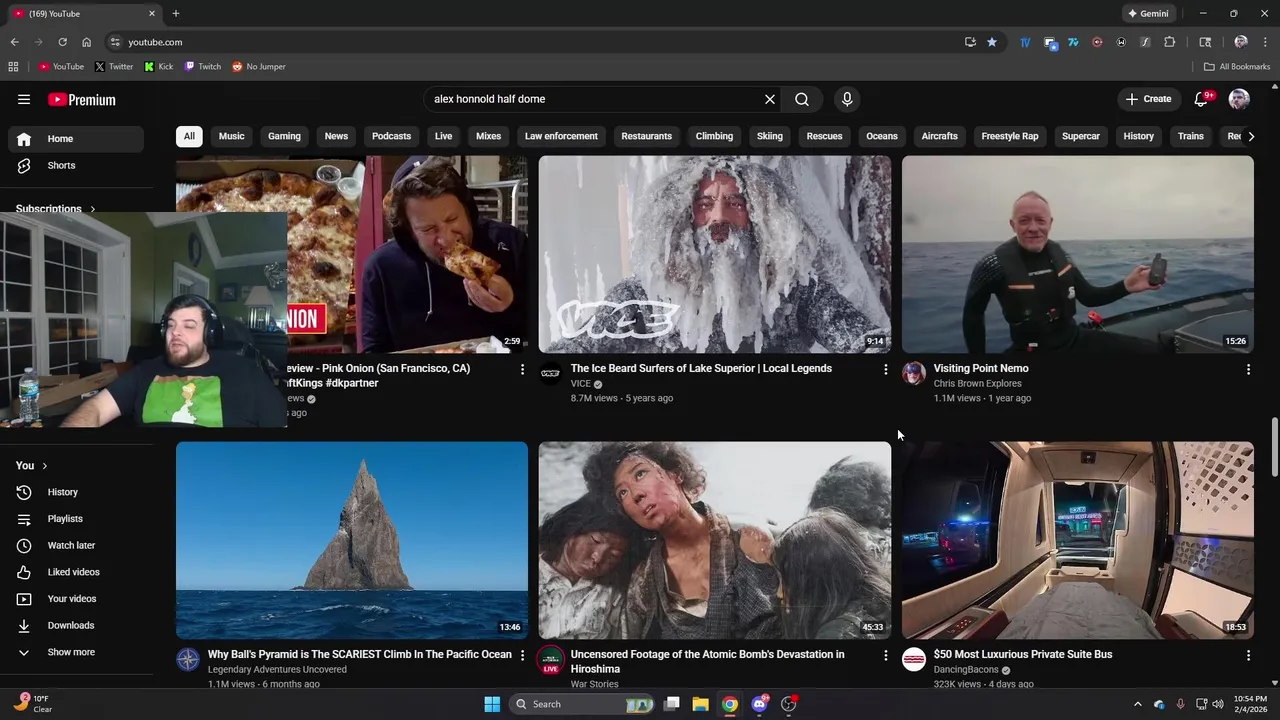Screen dimensions: 1280x720
Task: Open Your videos in the sidebar
Action: pos(76,599)
